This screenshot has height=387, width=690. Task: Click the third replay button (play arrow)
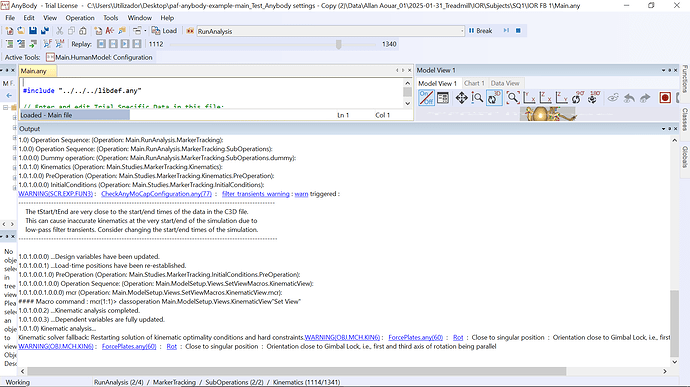125,44
